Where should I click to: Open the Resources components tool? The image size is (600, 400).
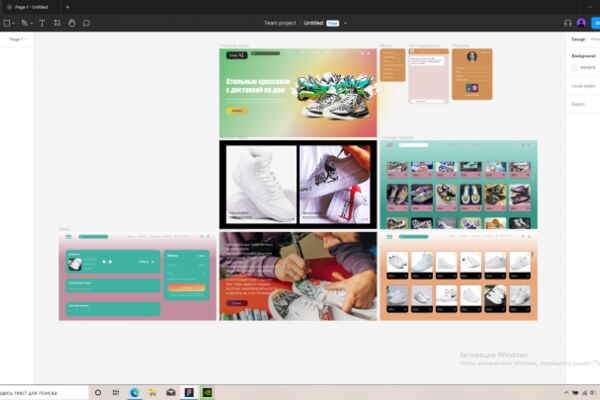(x=57, y=23)
